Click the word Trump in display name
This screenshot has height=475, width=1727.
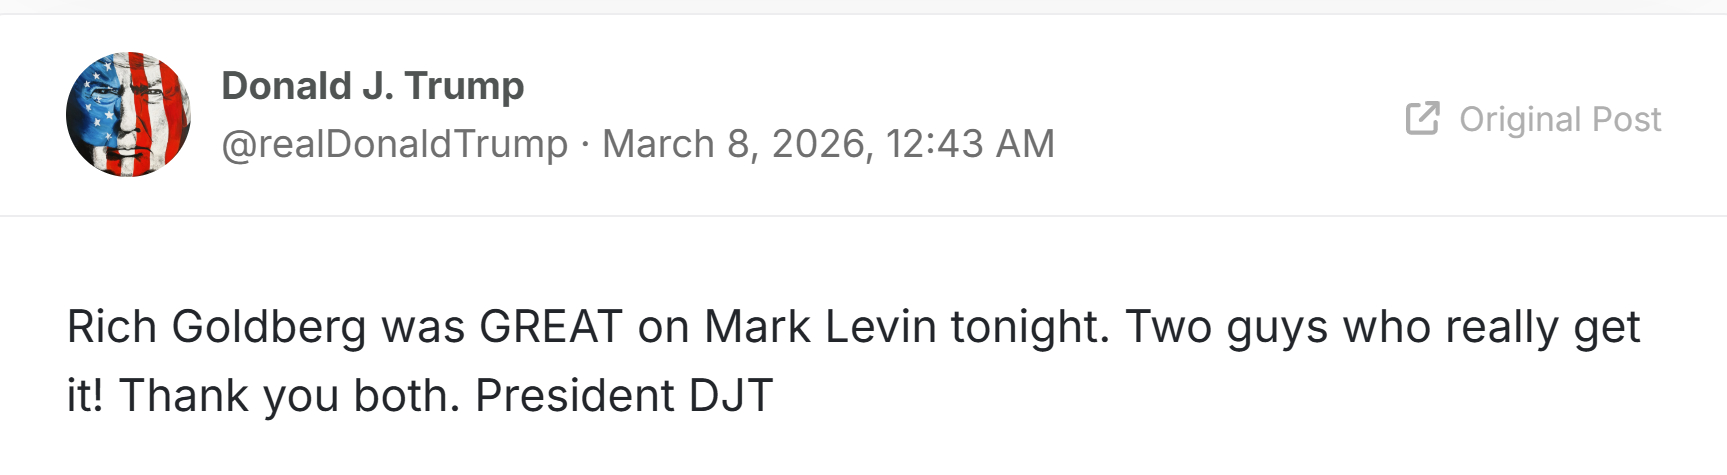click(464, 86)
